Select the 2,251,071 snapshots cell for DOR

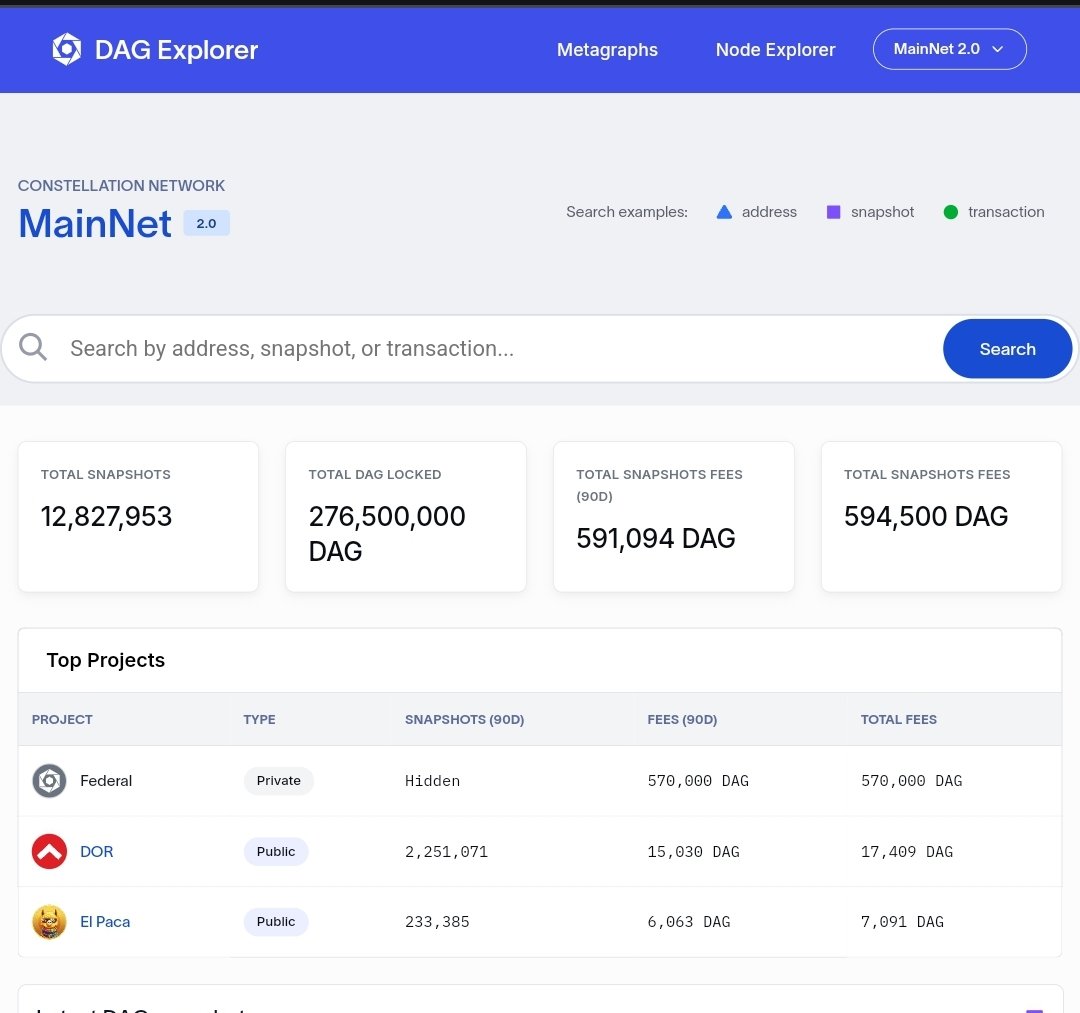[x=446, y=852]
